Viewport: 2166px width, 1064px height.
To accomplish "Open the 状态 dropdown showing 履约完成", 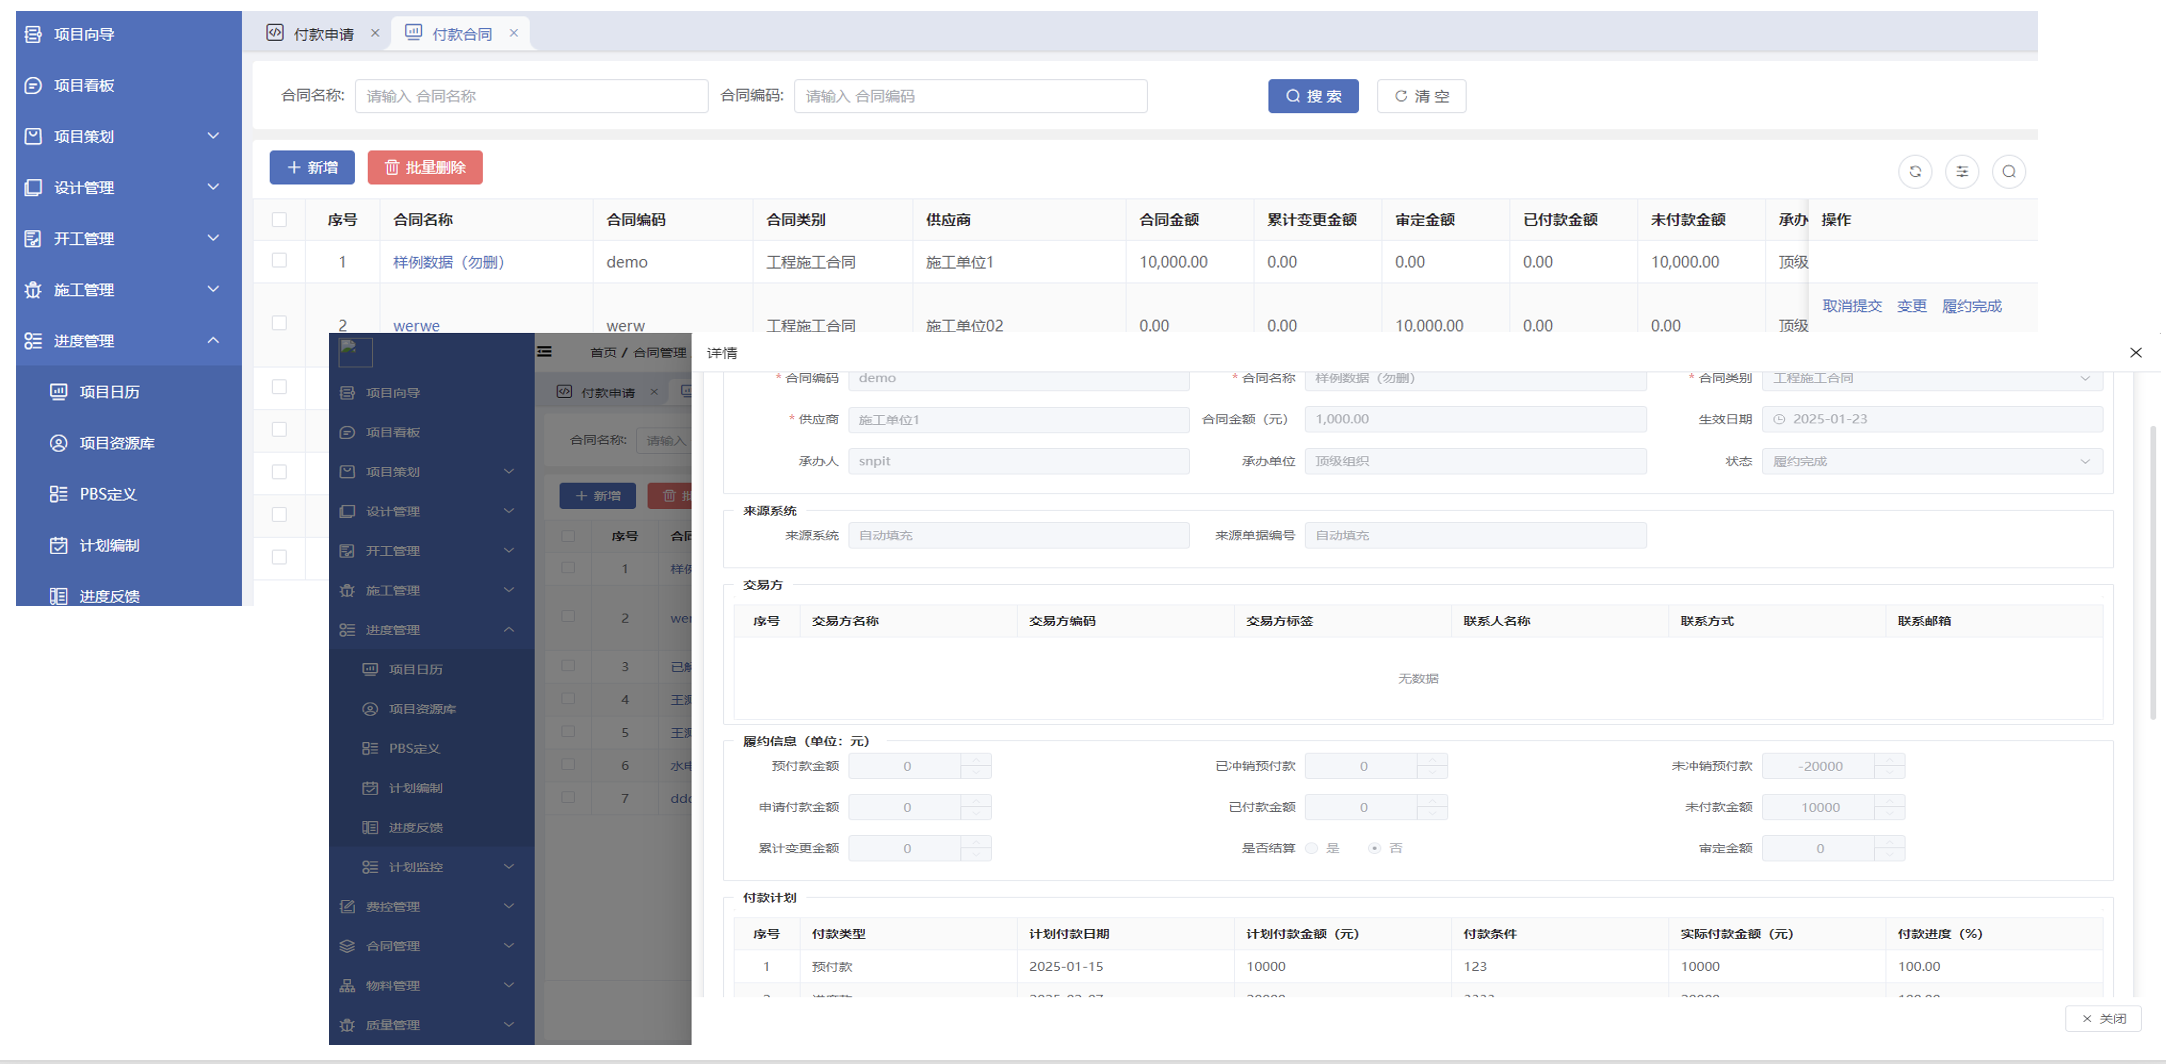I will pyautogui.click(x=1931, y=461).
